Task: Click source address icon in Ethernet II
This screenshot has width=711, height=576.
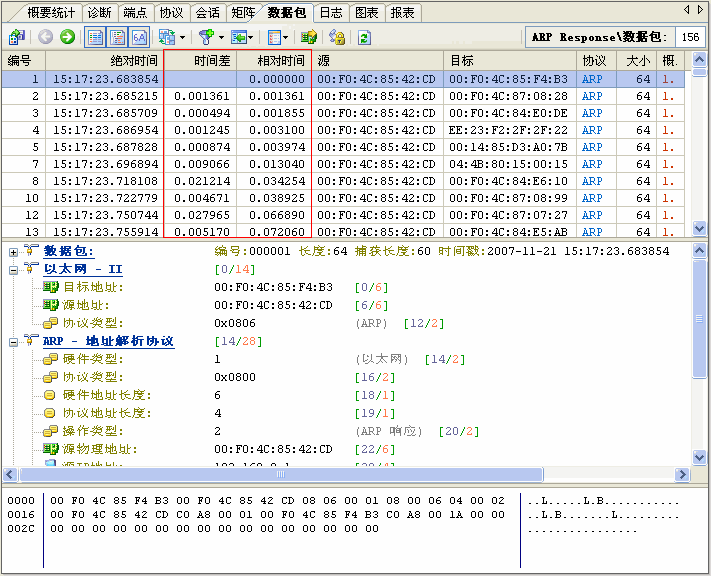Action: point(51,305)
